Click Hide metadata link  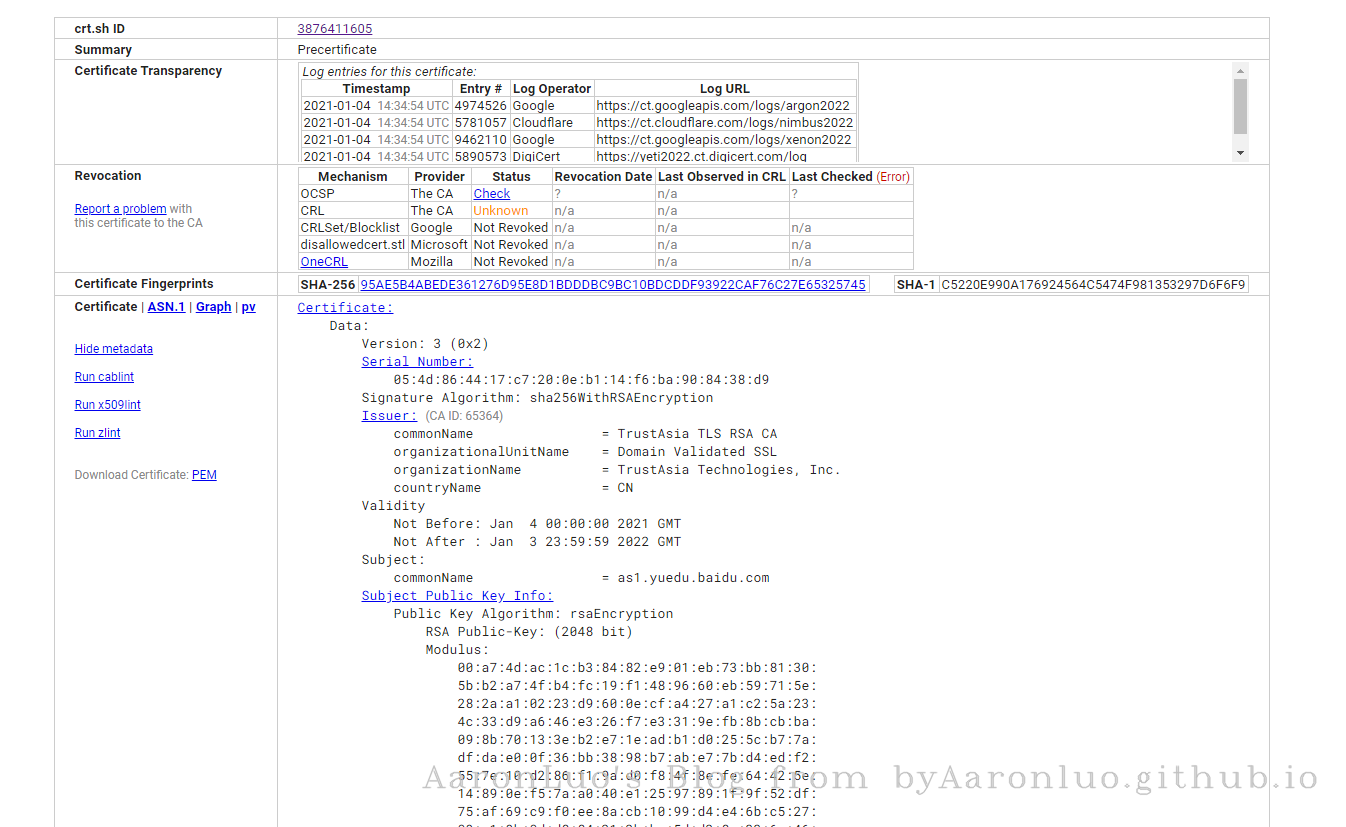(x=114, y=349)
